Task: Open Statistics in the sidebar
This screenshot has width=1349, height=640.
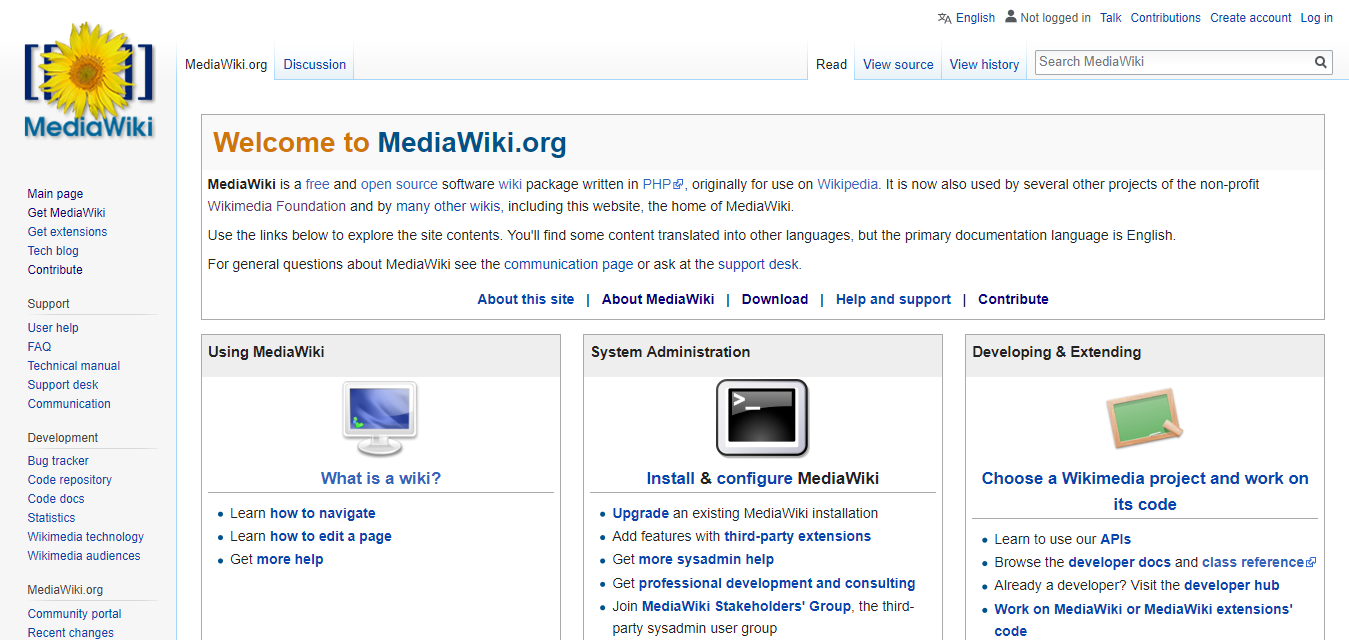Action: click(x=51, y=518)
